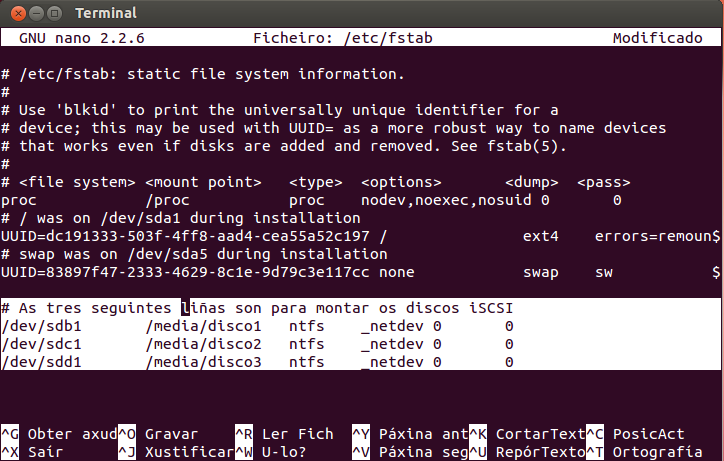Click '^K CortarText' shortcut
724x461 pixels.
[527, 434]
